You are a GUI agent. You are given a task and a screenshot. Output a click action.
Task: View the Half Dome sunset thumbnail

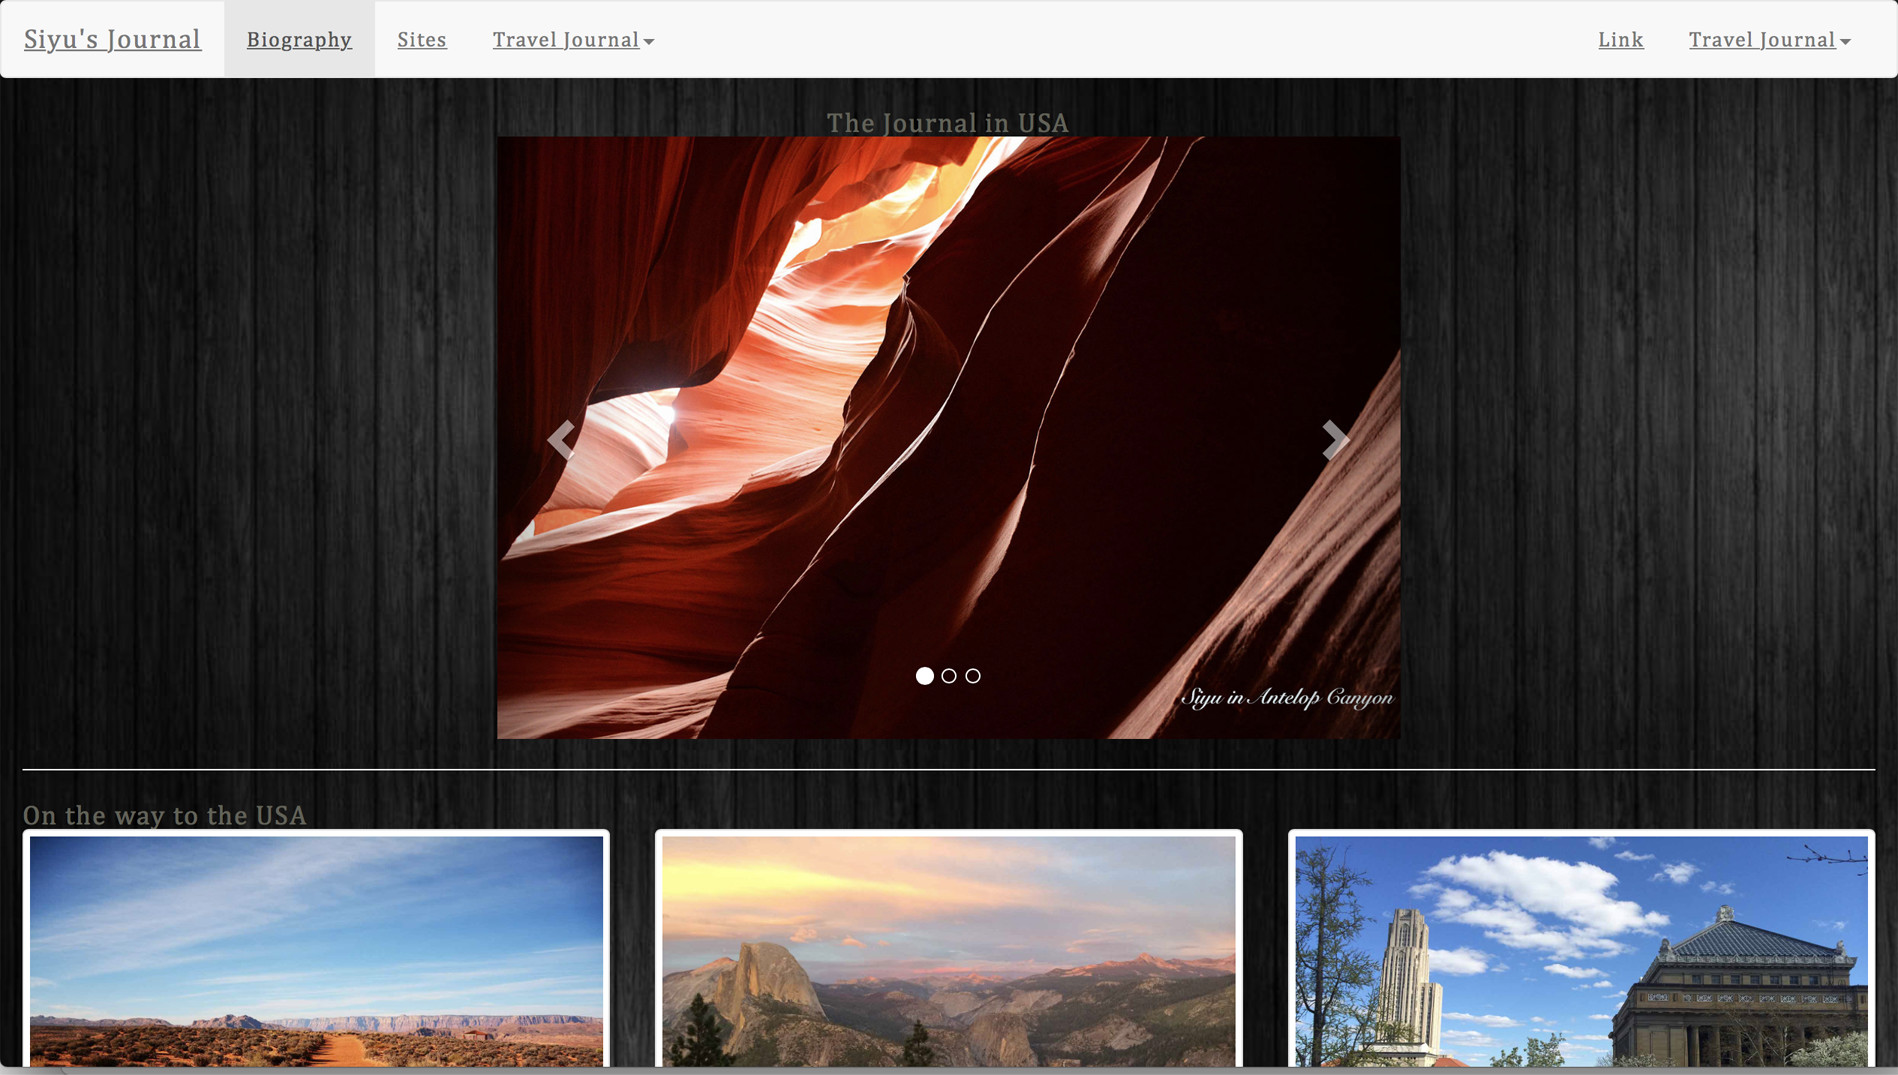pos(948,950)
